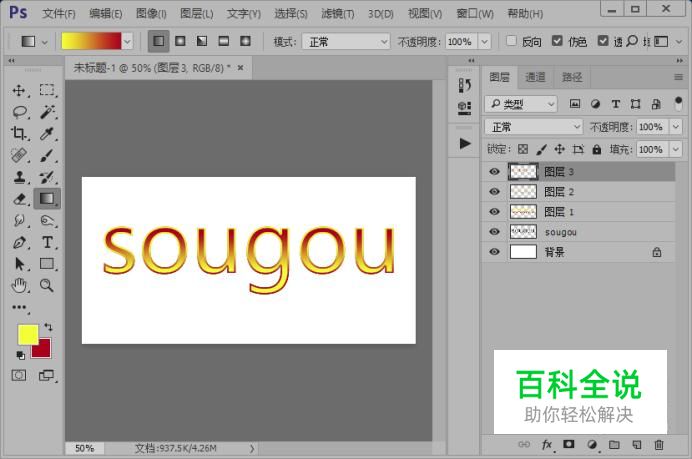This screenshot has height=459, width=692.
Task: Select the Pen tool
Action: [x=19, y=242]
